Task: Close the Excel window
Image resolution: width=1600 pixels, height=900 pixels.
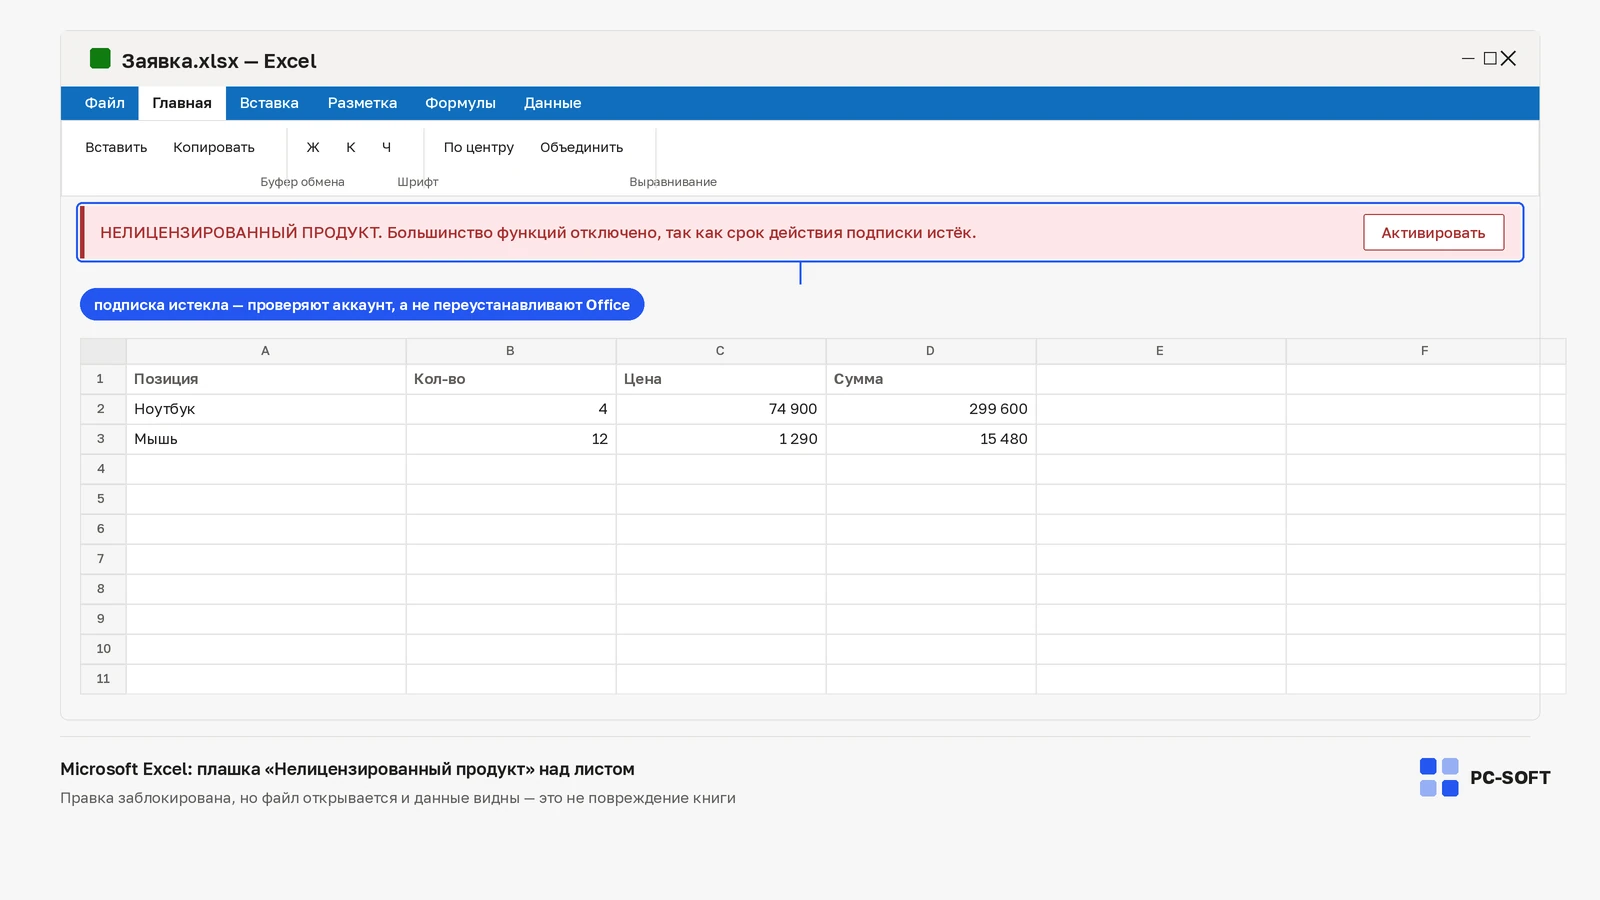Action: [1508, 59]
